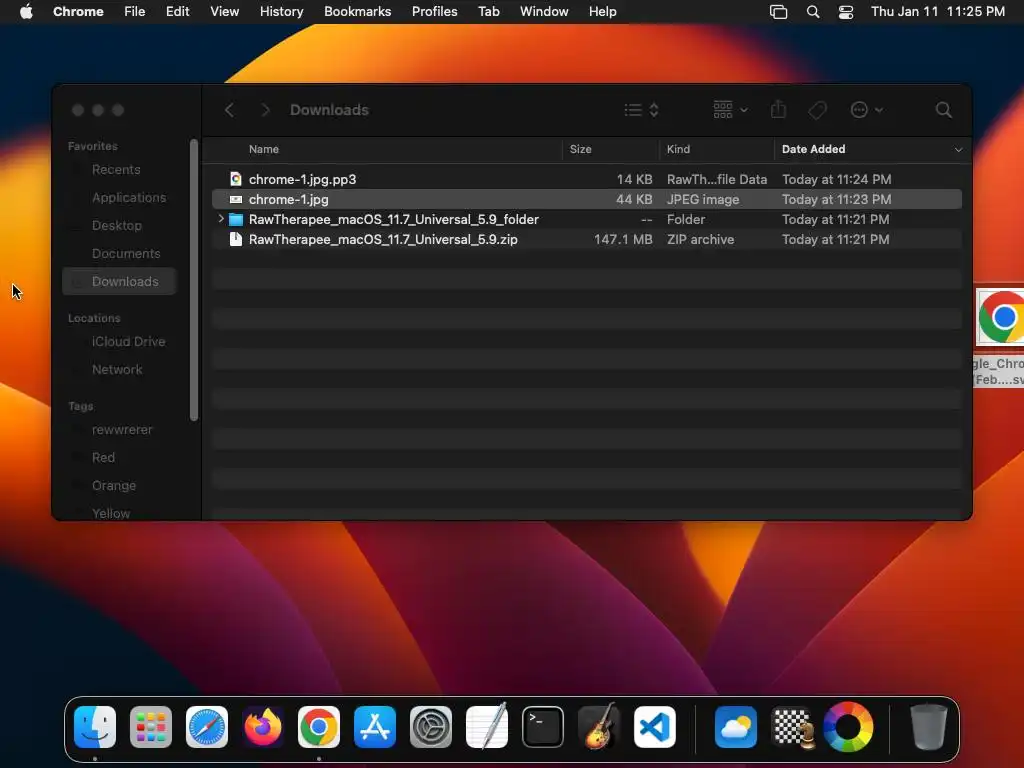Select the Orange tag
1024x768 pixels.
click(114, 486)
